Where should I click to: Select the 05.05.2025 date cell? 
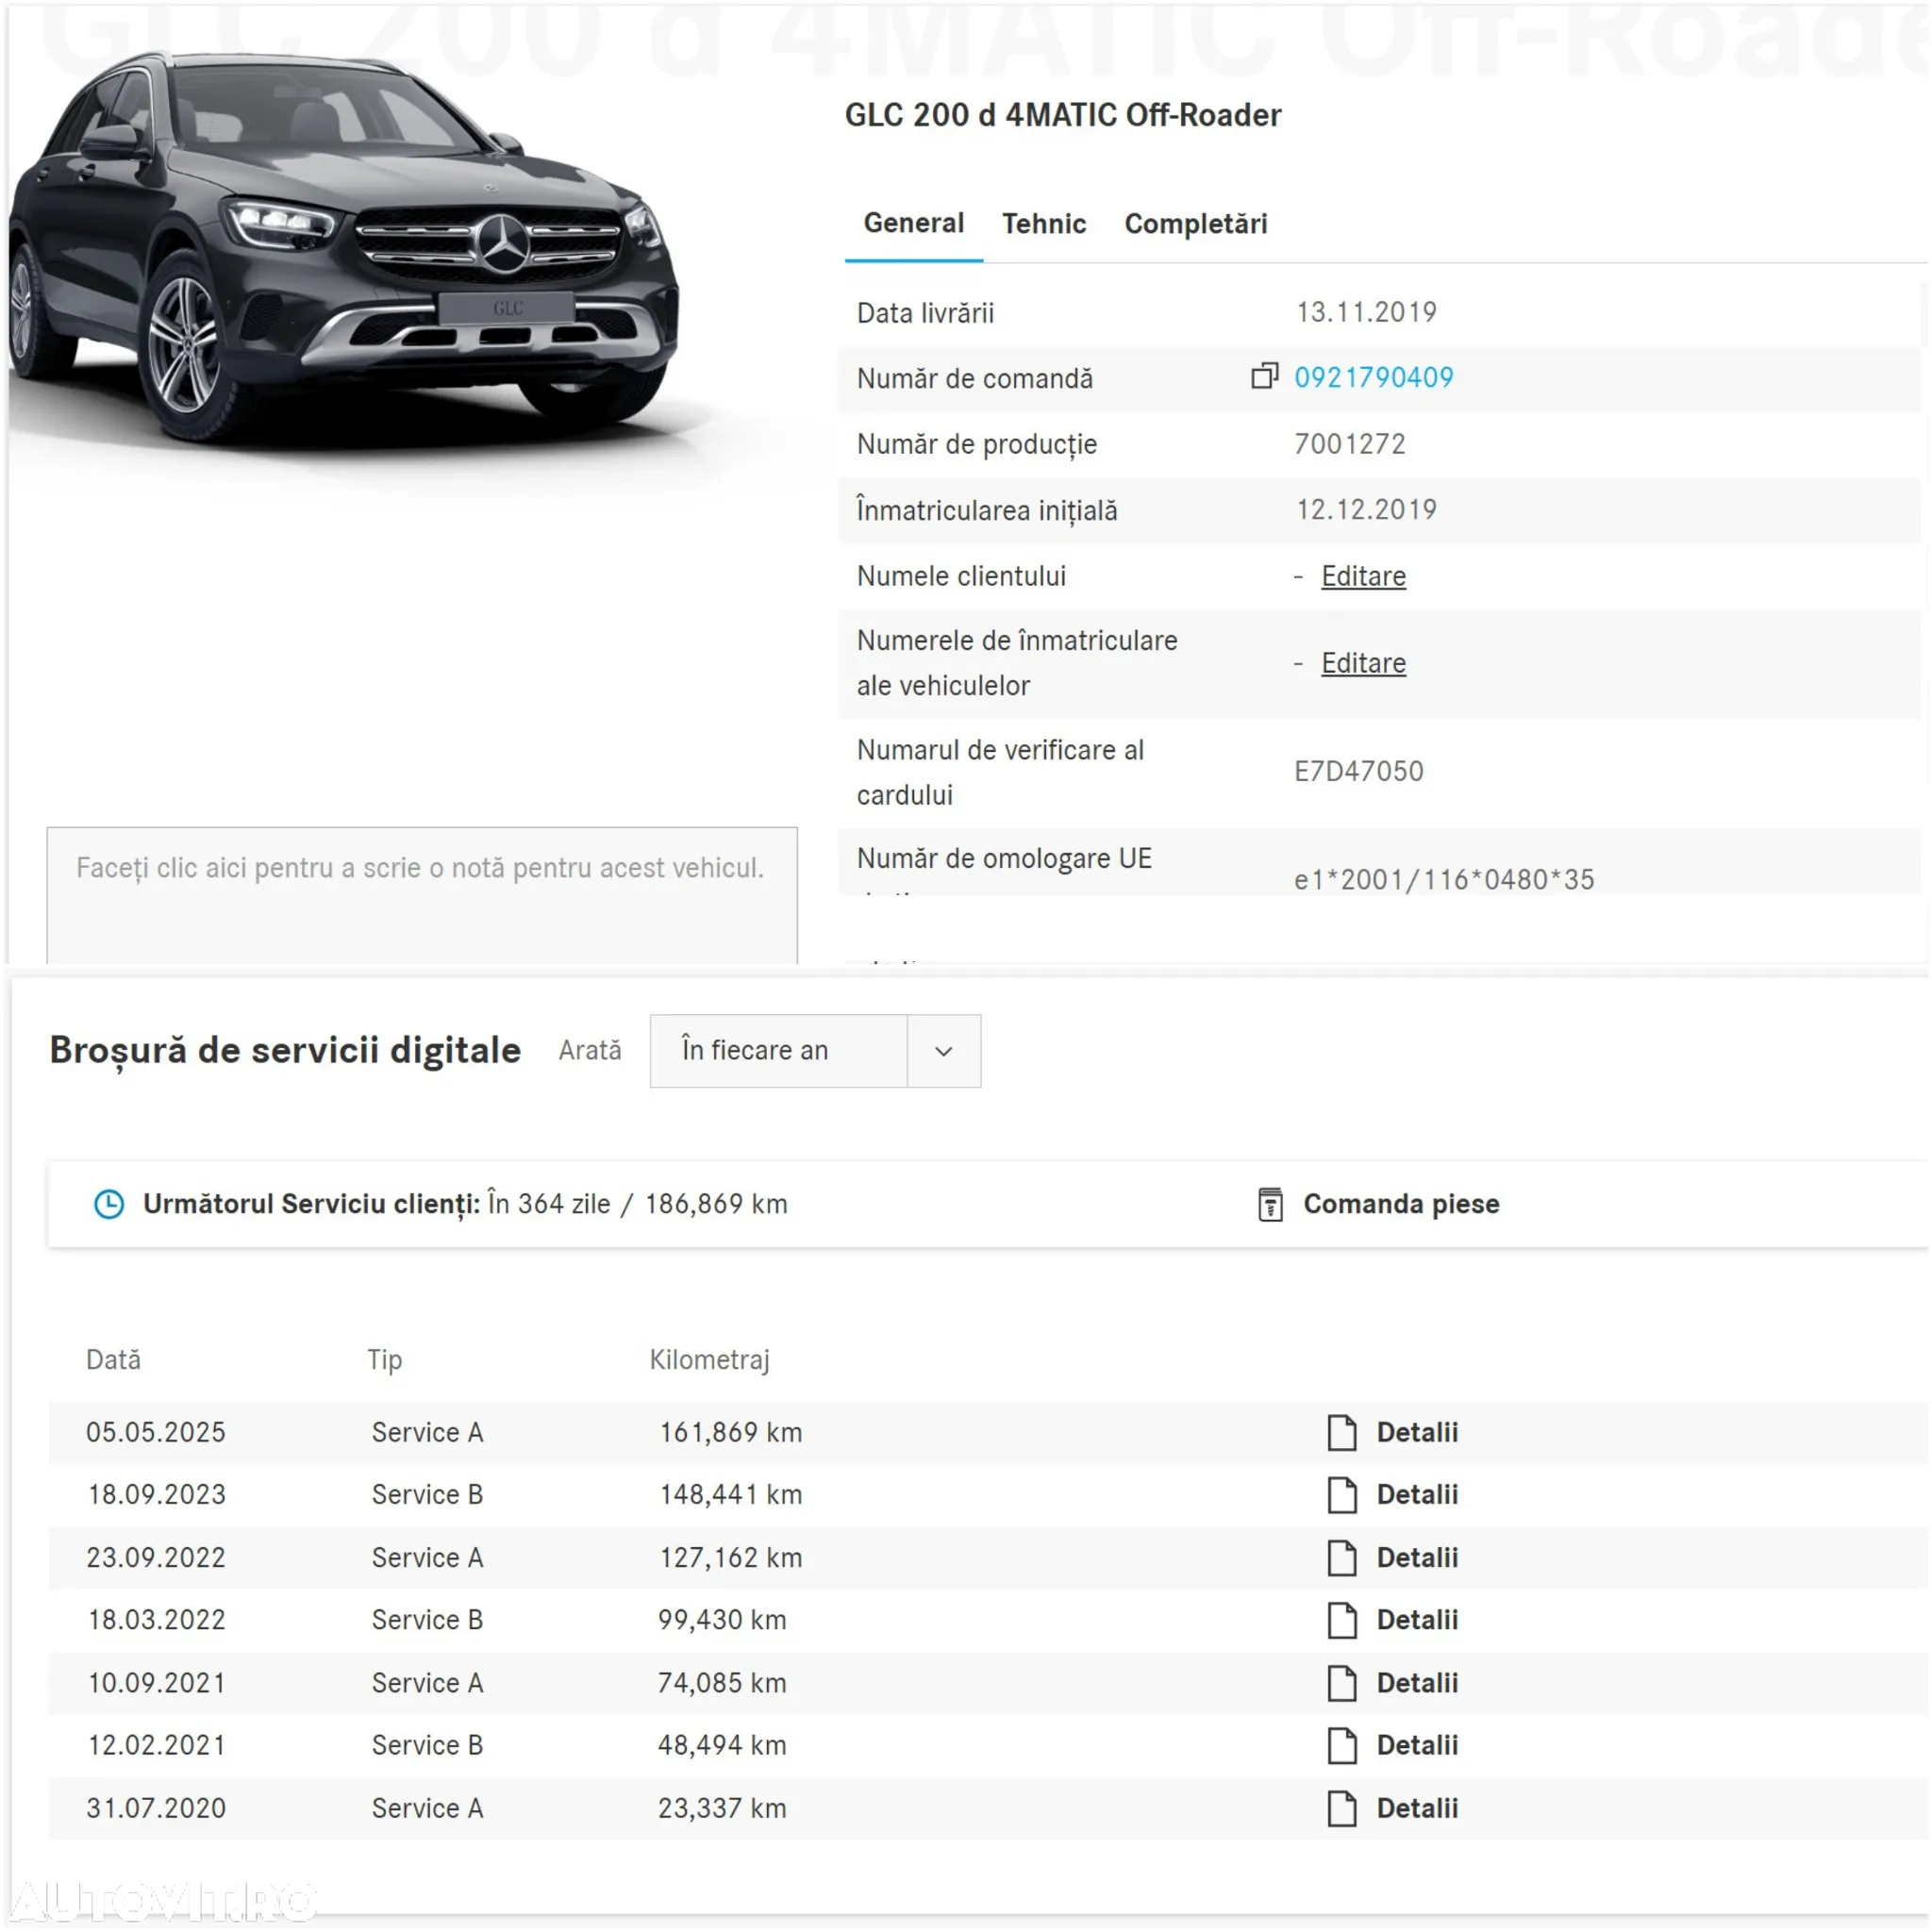pos(156,1432)
